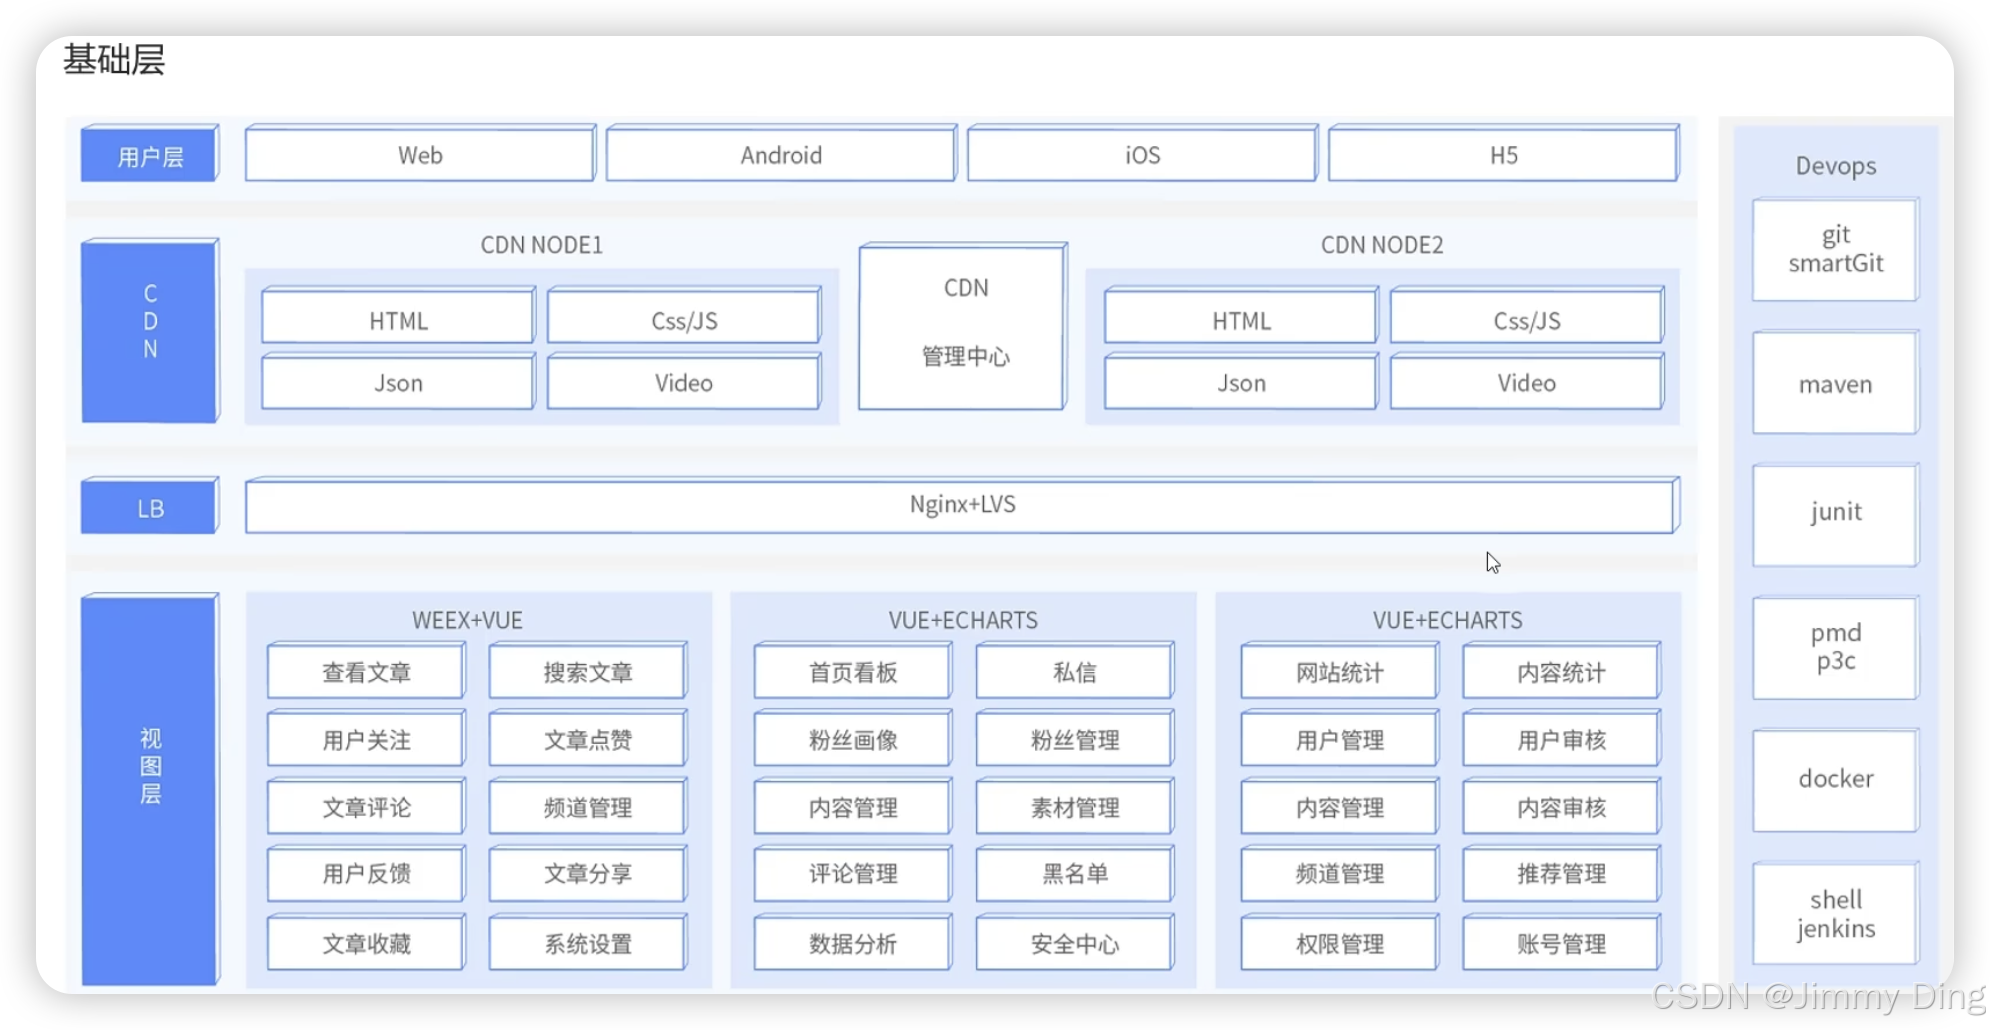Viewport: 1990px width, 1030px height.
Task: Click the Nginx+LVS bar
Action: click(x=962, y=505)
